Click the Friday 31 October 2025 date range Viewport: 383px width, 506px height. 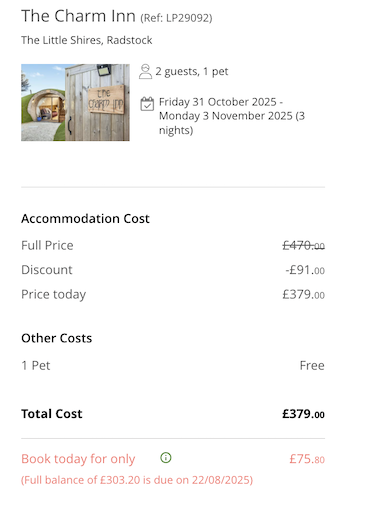click(x=232, y=116)
